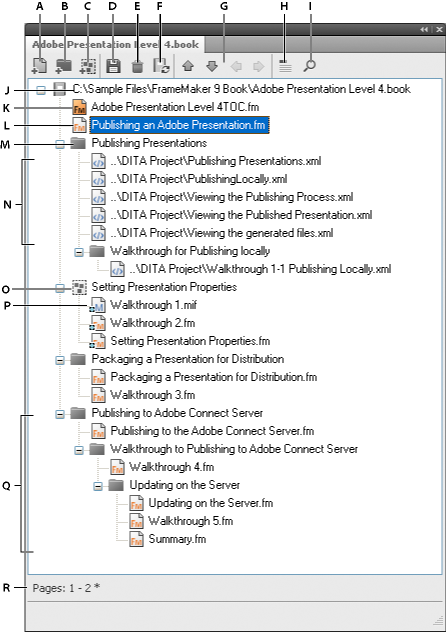This screenshot has height=632, width=446.
Task: Select Updating on the Server.fm
Action: (211, 503)
